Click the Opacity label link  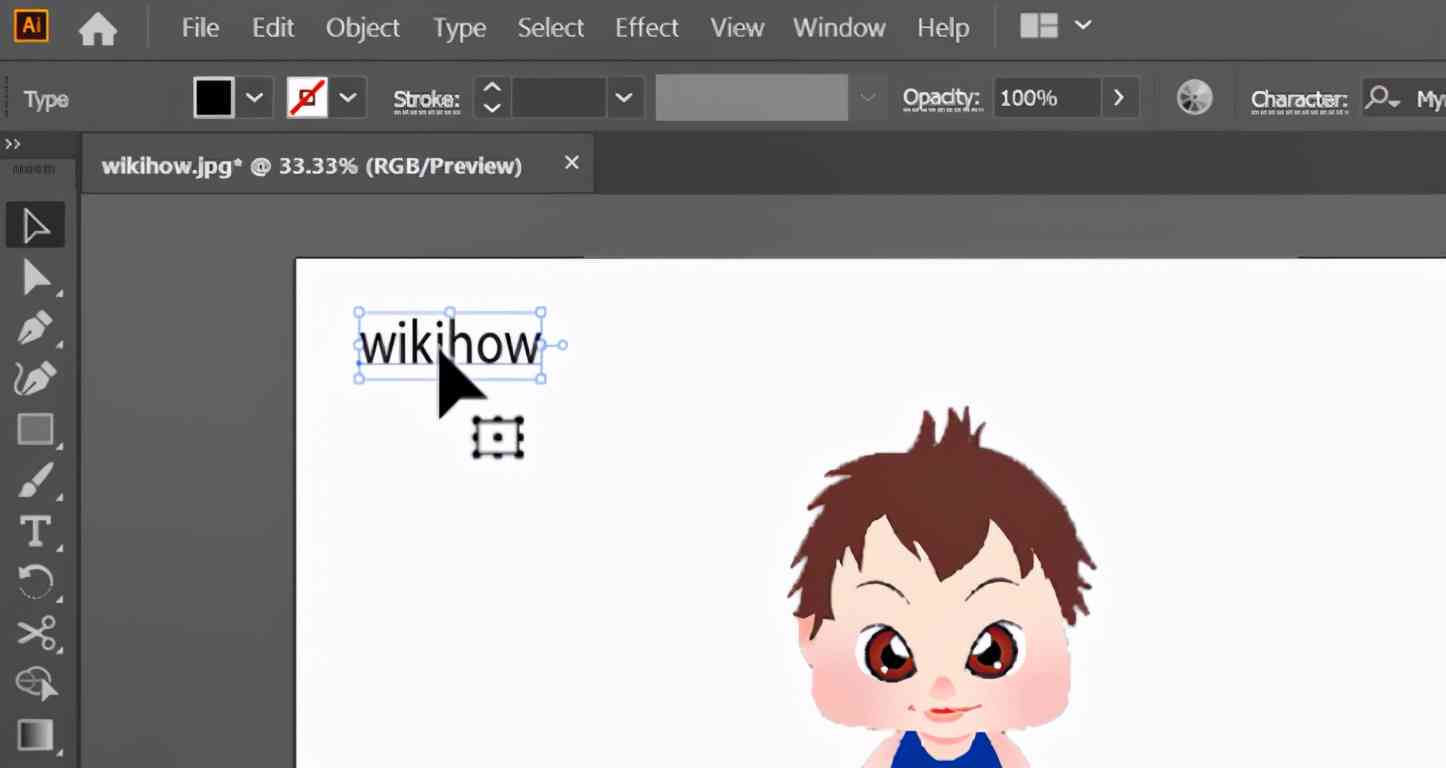[x=941, y=98]
